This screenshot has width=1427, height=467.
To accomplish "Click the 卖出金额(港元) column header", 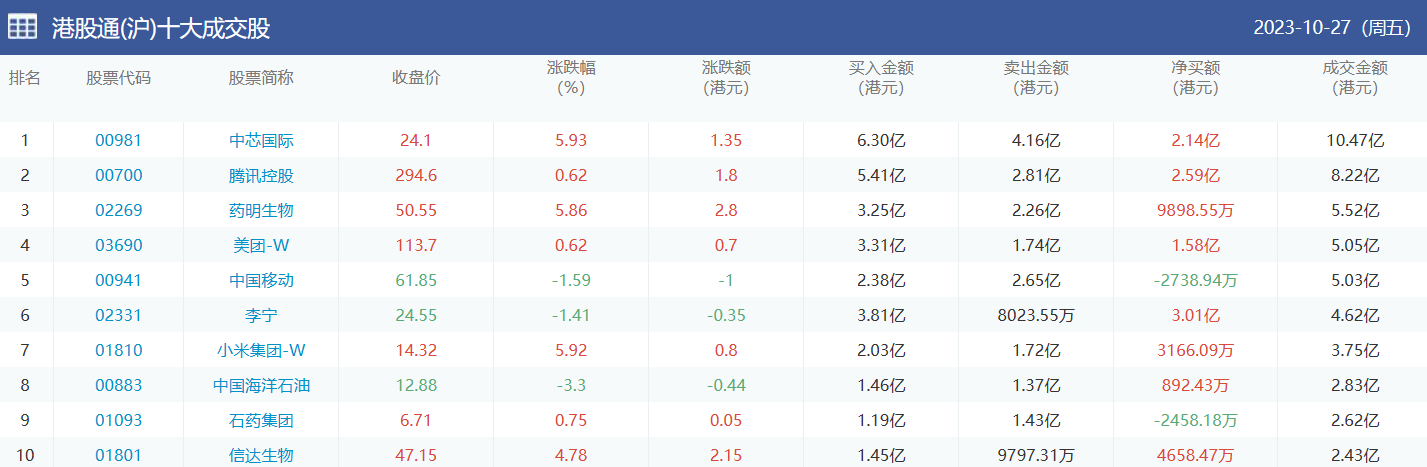I will coord(1036,78).
